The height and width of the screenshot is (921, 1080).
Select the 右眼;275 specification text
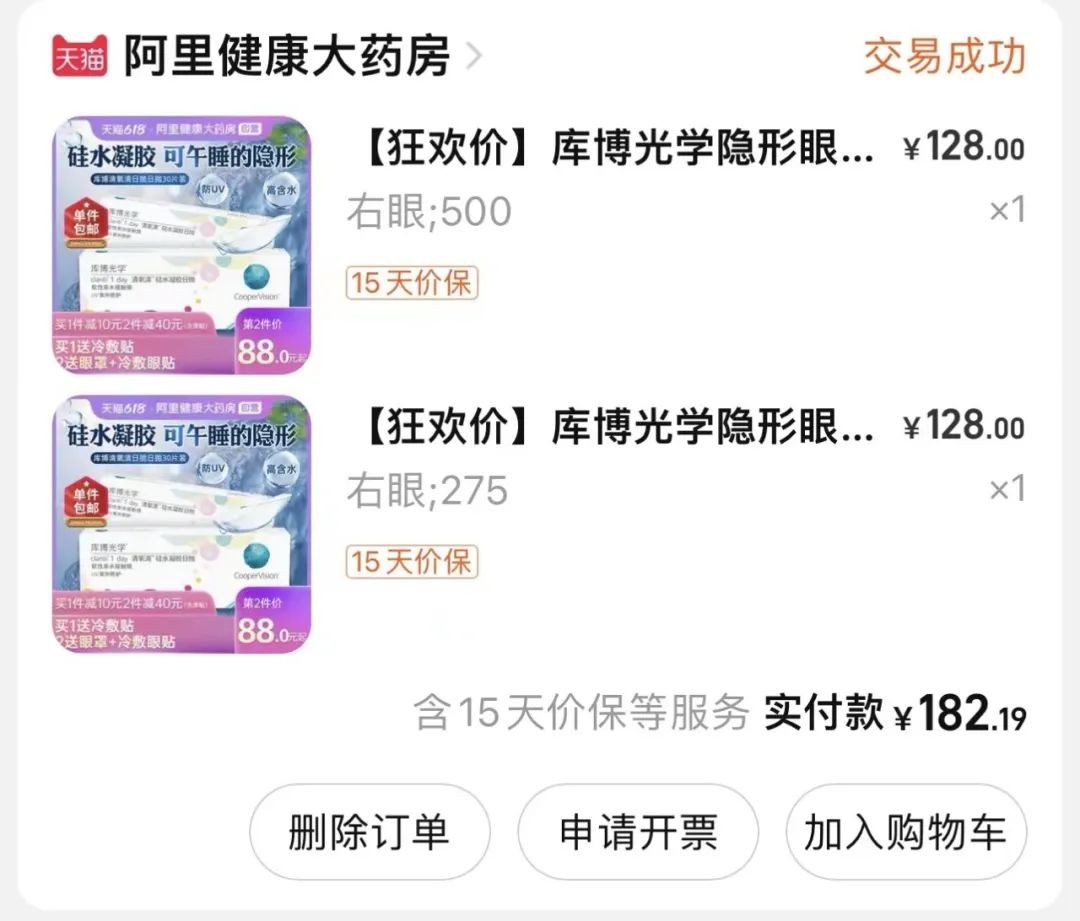click(x=427, y=490)
